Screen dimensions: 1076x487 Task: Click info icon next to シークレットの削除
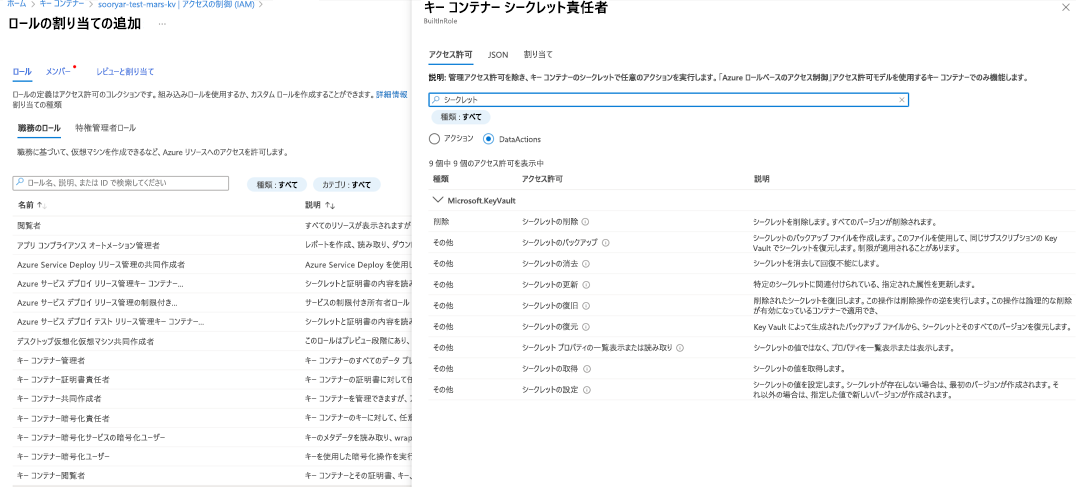click(585, 222)
